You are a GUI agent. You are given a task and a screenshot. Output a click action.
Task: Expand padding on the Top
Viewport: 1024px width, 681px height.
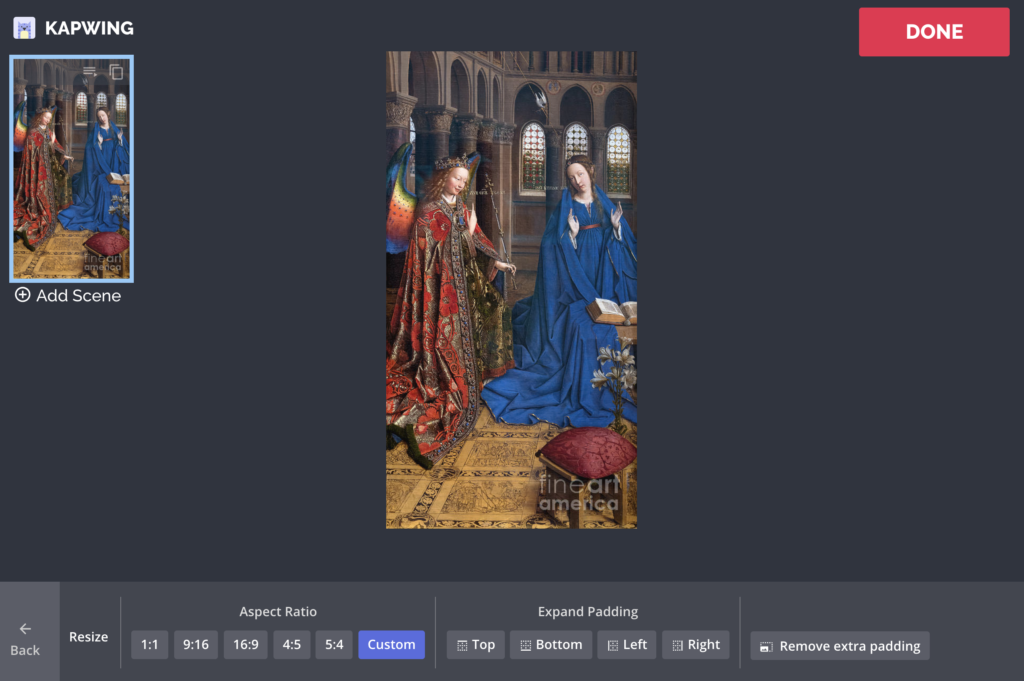click(475, 645)
